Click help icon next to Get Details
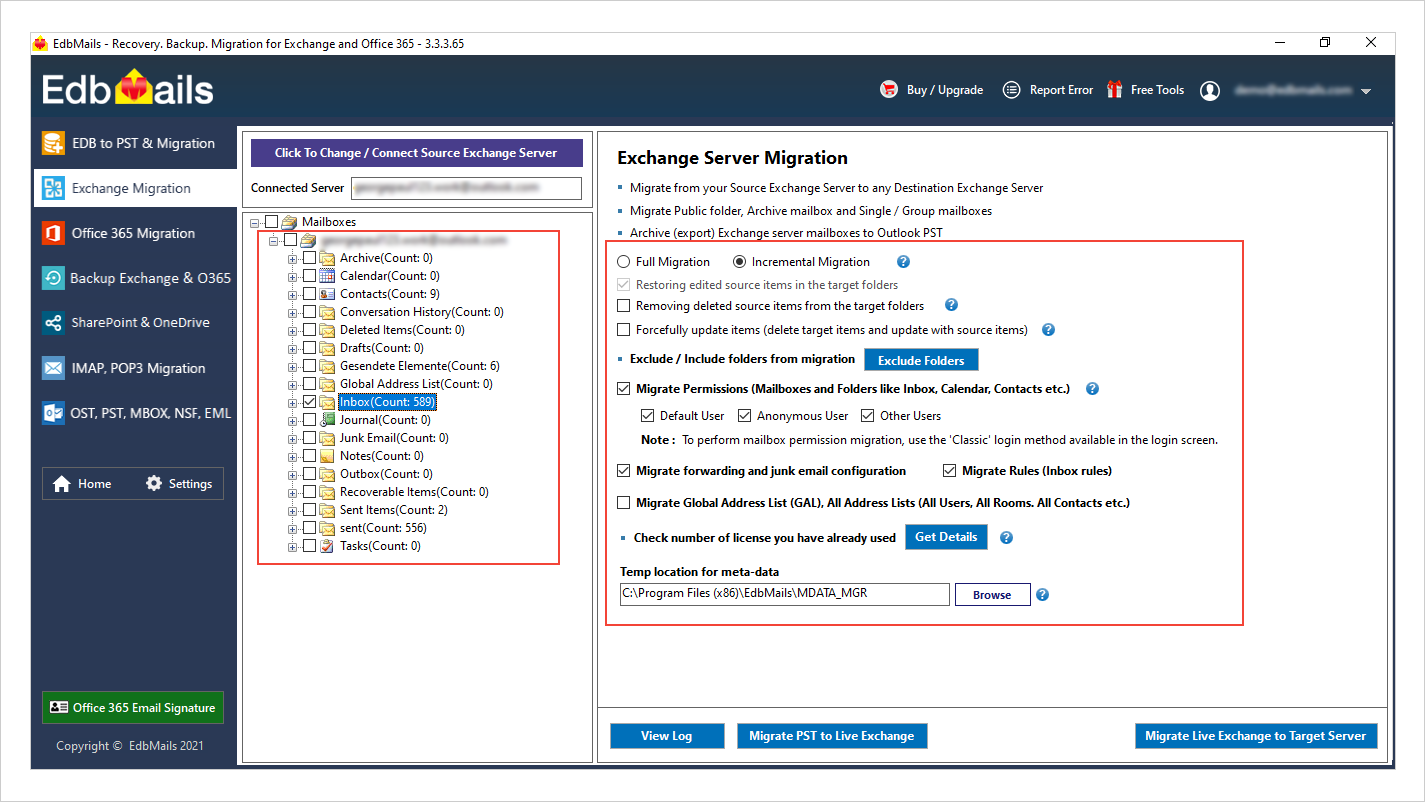This screenshot has width=1425, height=802. click(x=1006, y=537)
